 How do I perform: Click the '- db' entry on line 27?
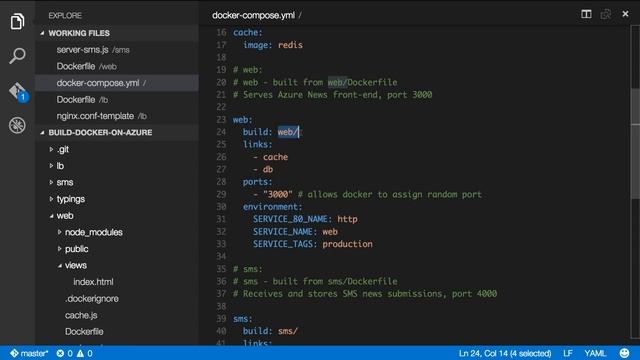[263, 169]
